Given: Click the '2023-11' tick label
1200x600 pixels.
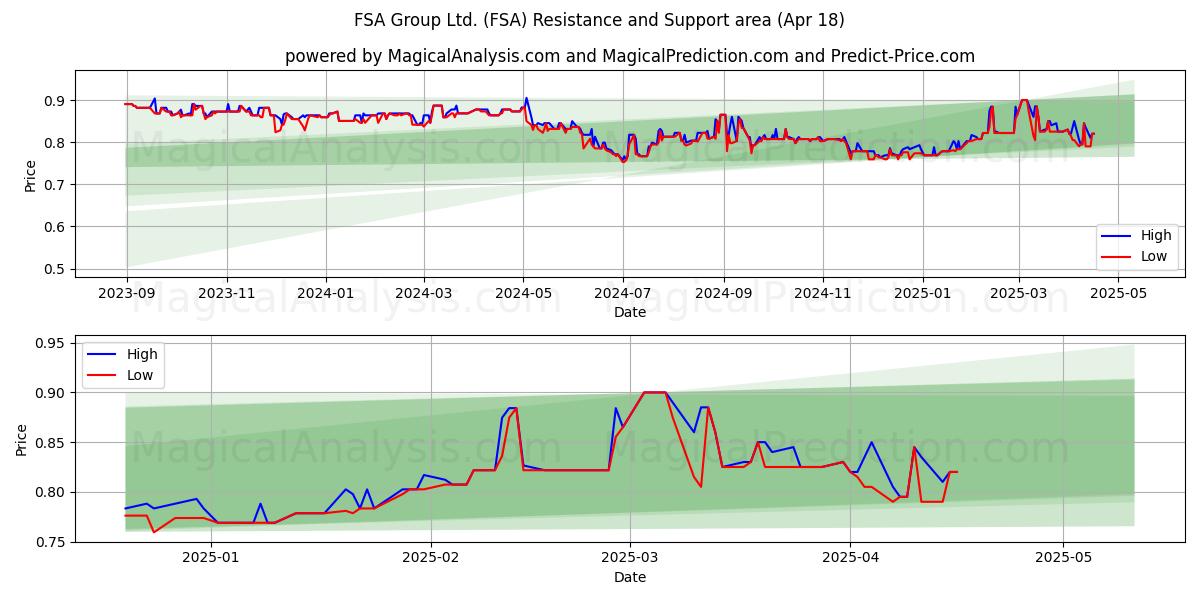Looking at the screenshot, I should tap(226, 293).
